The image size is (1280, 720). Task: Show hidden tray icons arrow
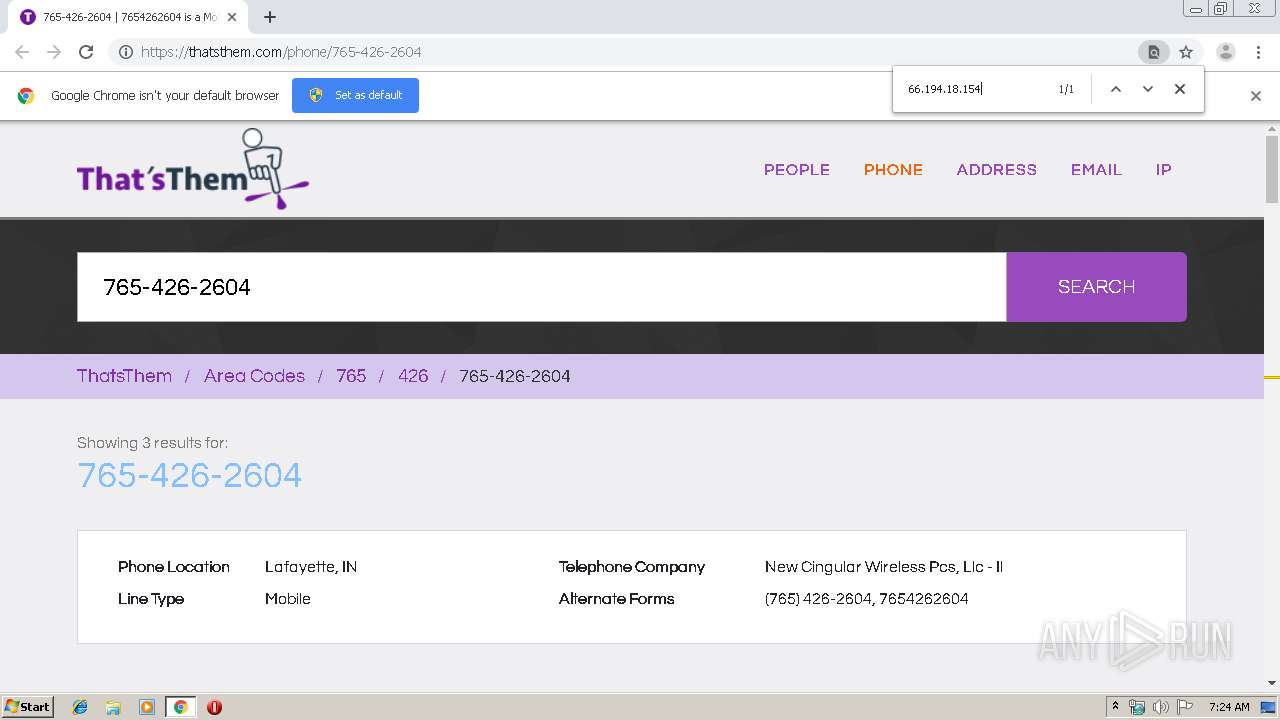(1115, 707)
